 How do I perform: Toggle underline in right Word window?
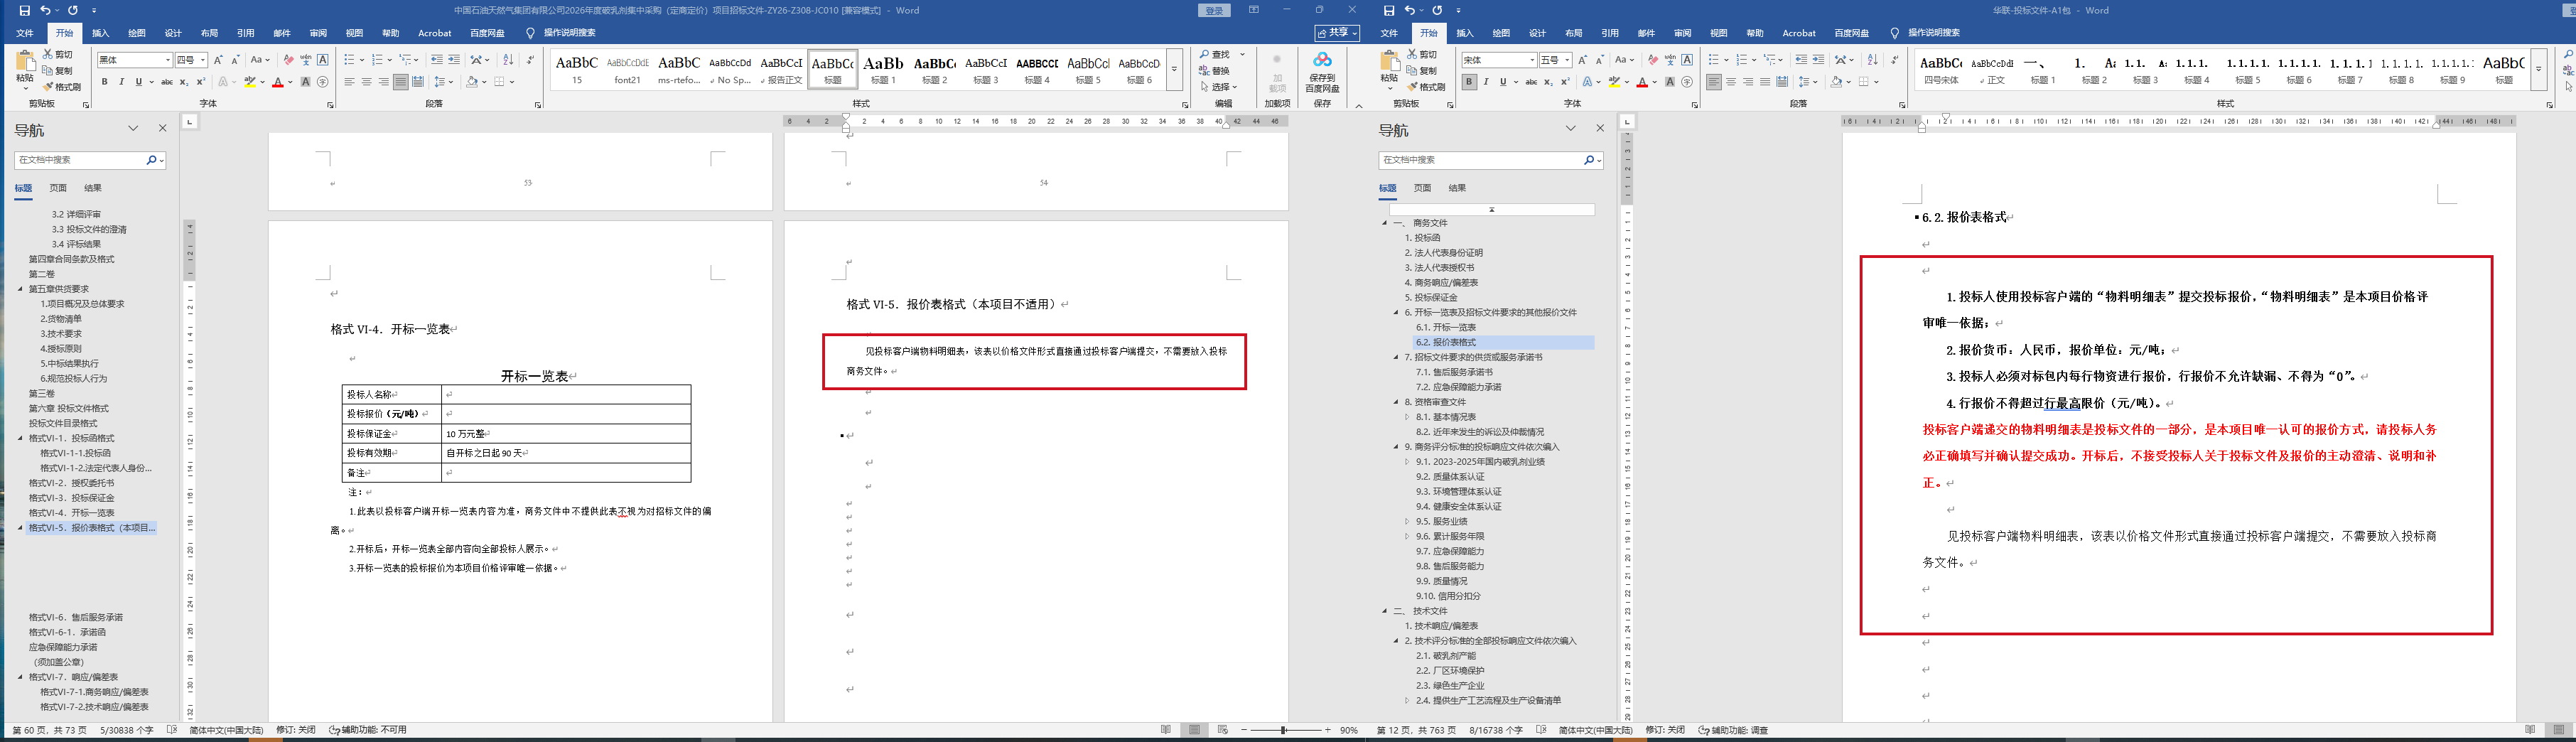point(1503,82)
